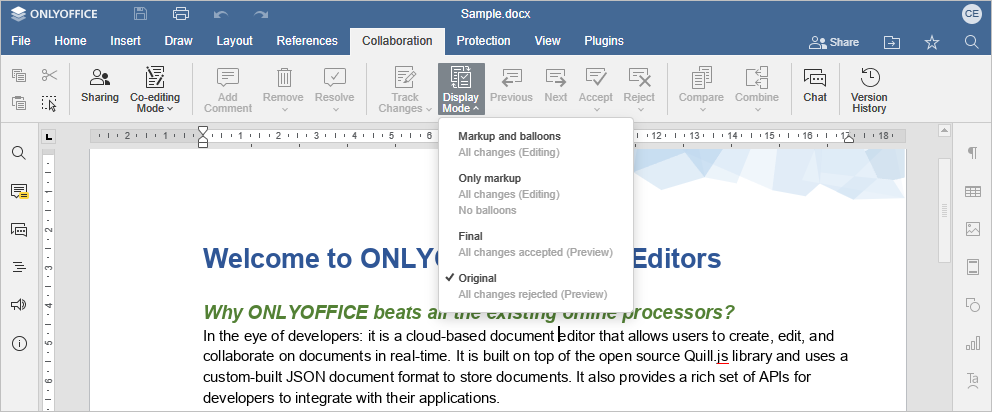992x412 pixels.
Task: Open the About info icon
Action: (19, 344)
